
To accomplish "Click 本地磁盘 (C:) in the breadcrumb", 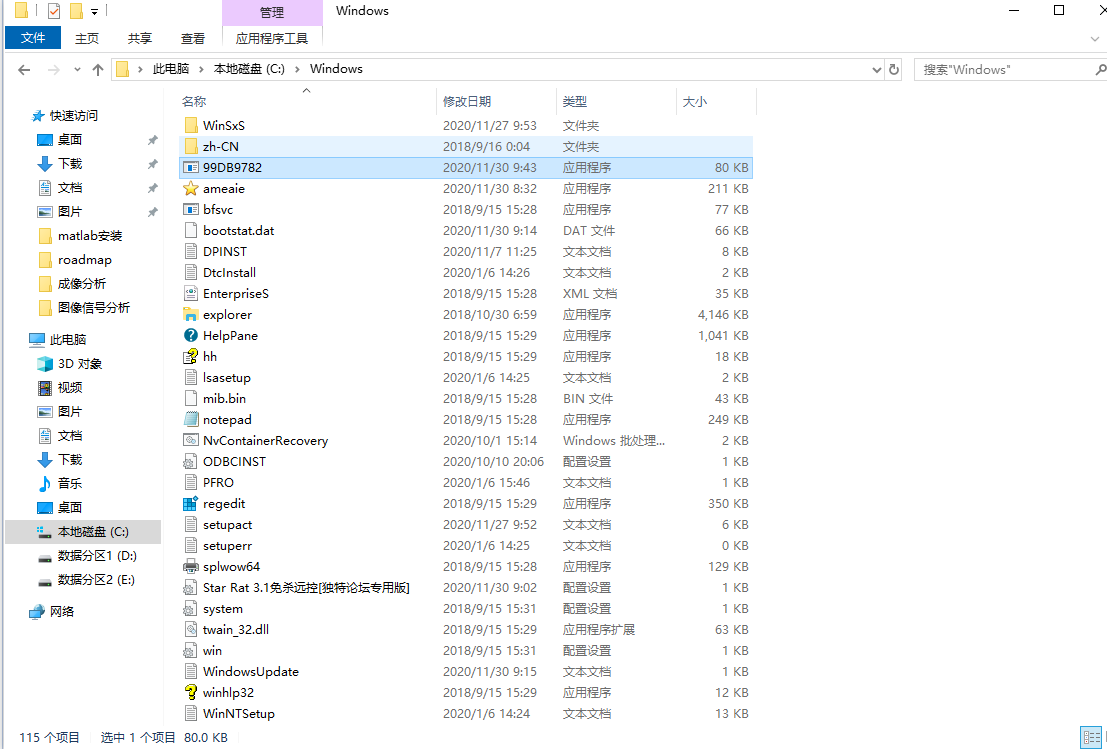I will point(249,68).
